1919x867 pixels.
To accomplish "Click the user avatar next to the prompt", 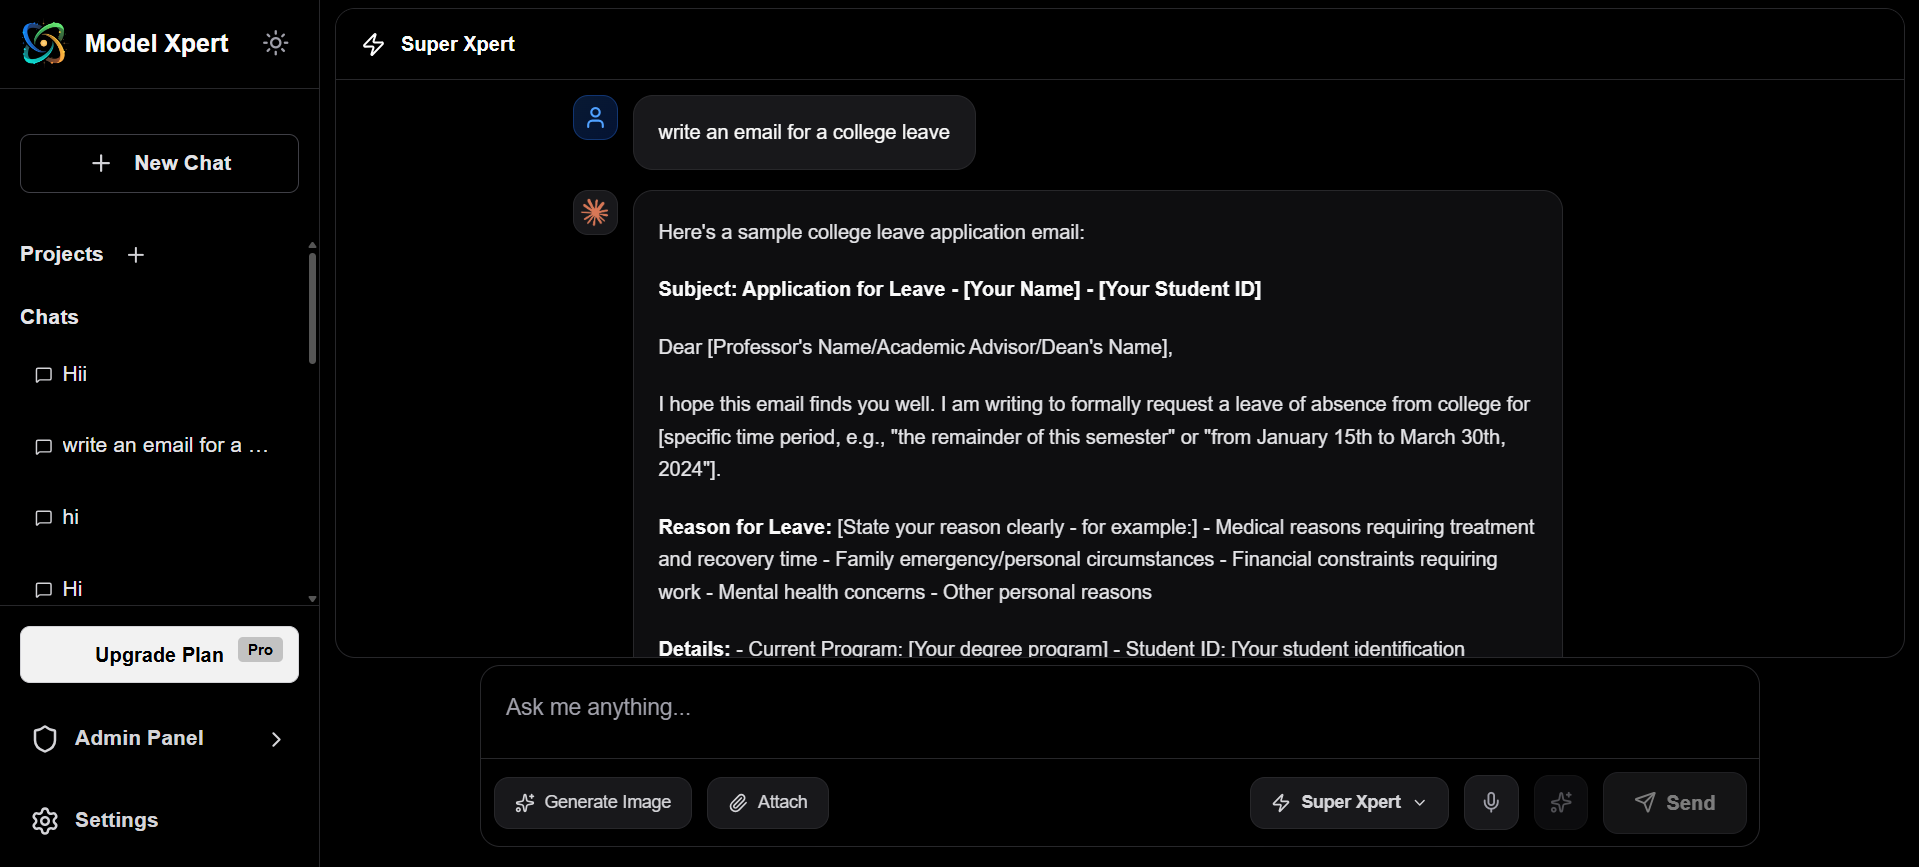I will [x=595, y=117].
